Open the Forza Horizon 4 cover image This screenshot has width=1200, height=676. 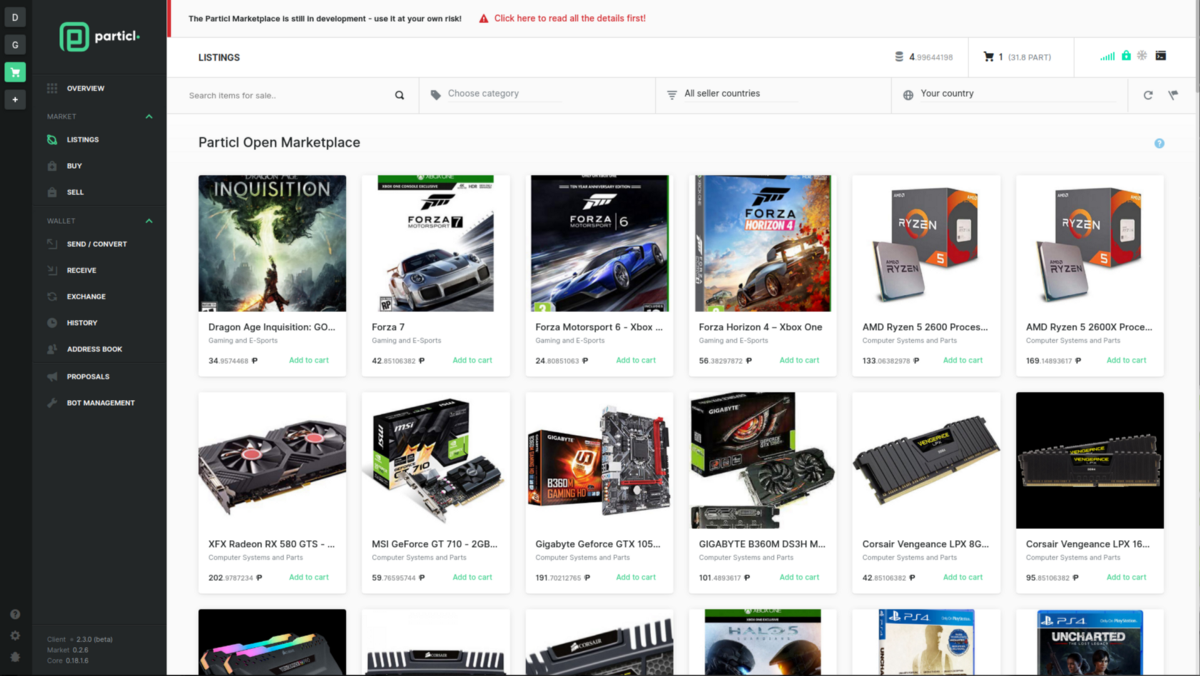click(x=763, y=243)
